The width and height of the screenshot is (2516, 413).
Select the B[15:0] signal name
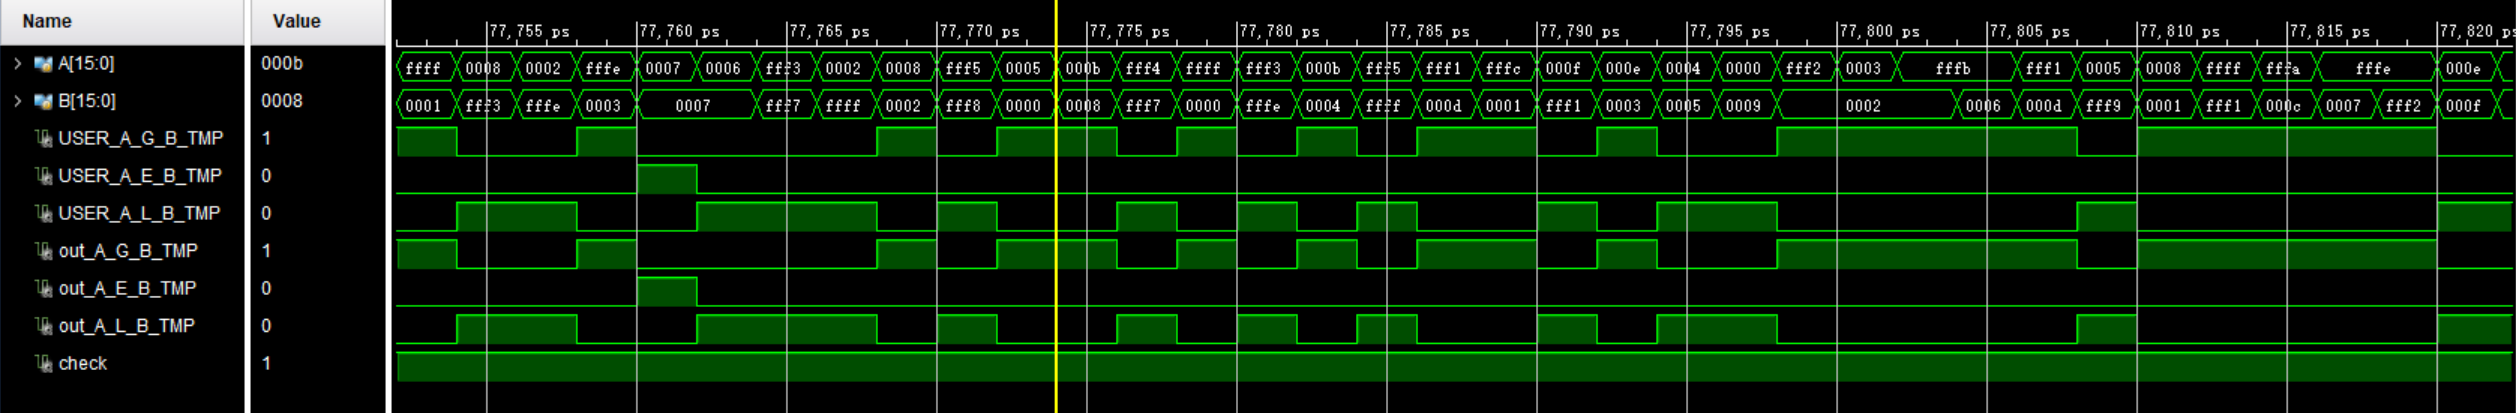click(86, 101)
